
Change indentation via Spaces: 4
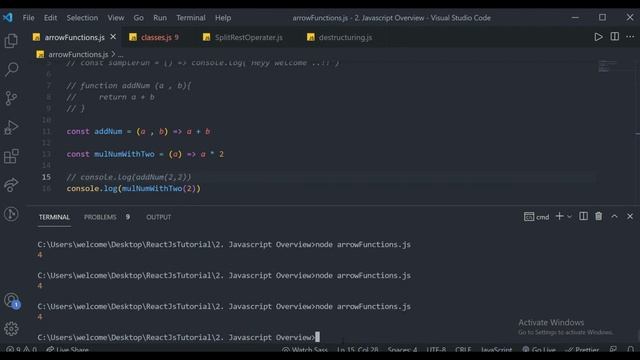click(x=402, y=349)
